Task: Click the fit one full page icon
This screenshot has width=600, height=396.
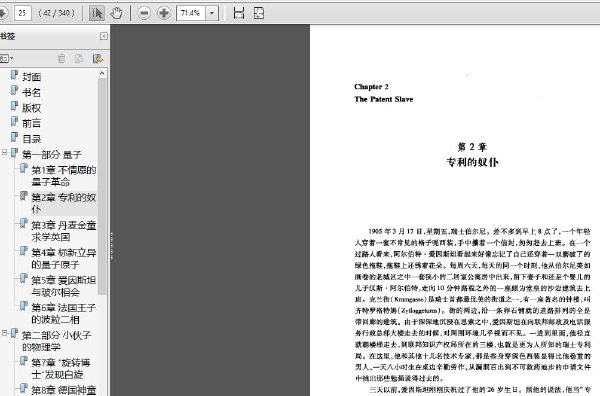Action: tap(259, 13)
